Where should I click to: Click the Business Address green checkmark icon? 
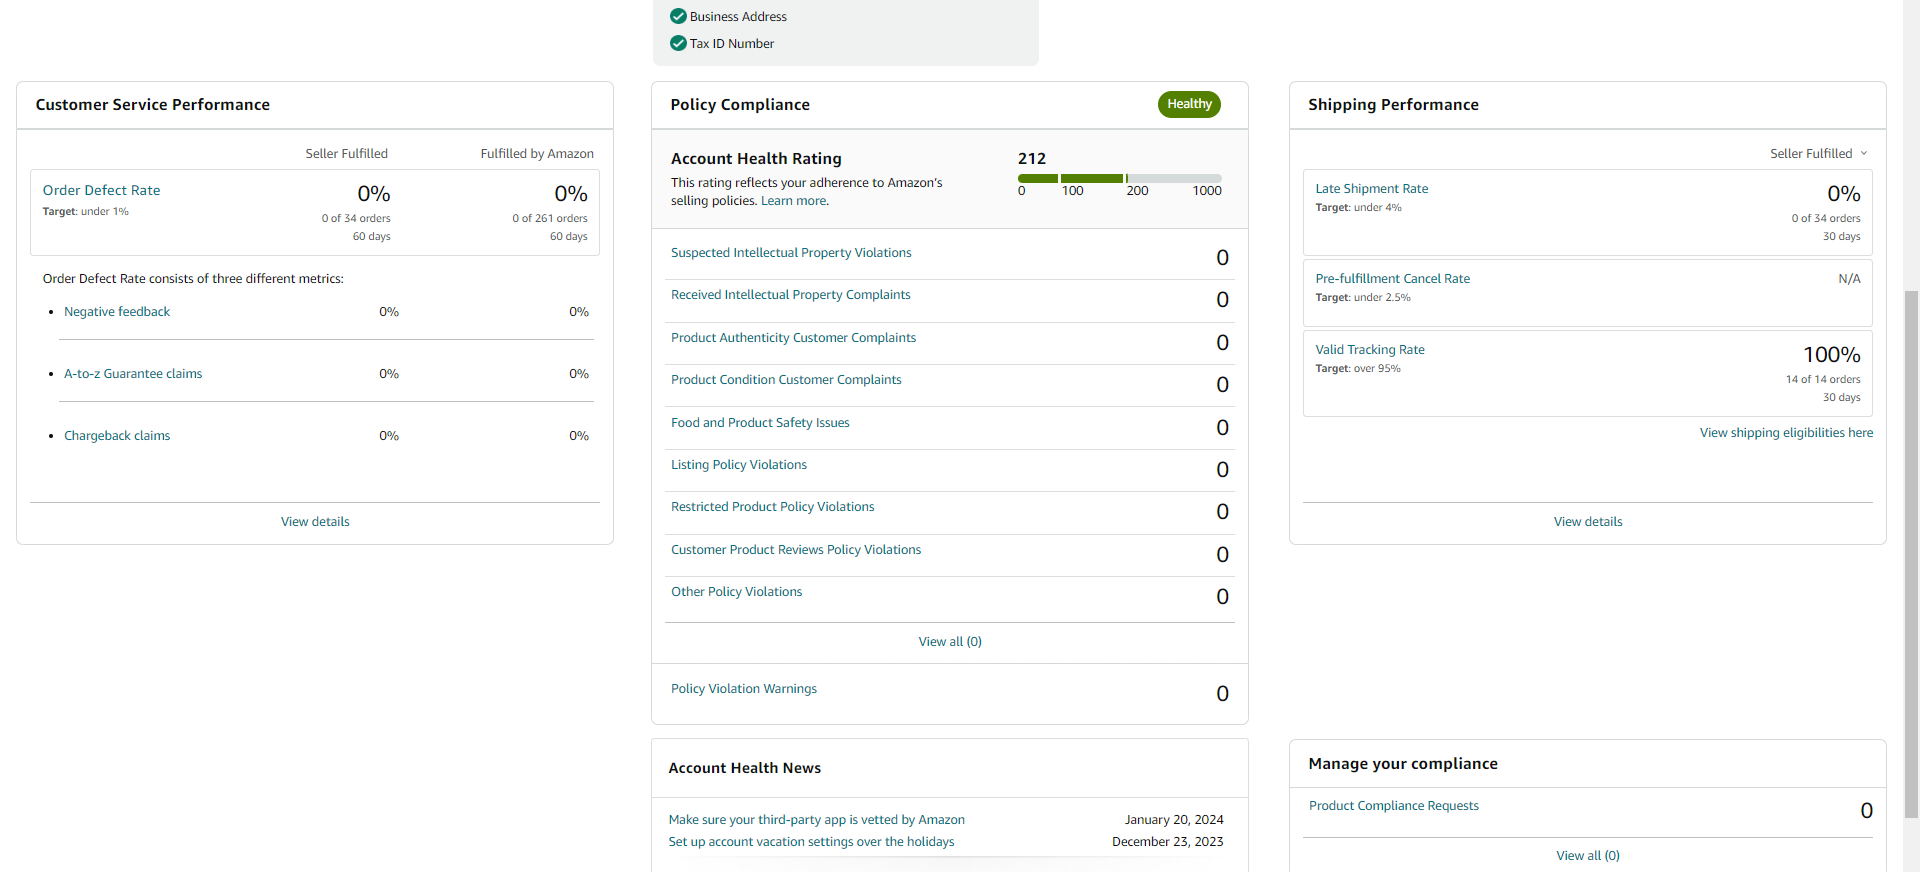pyautogui.click(x=678, y=16)
